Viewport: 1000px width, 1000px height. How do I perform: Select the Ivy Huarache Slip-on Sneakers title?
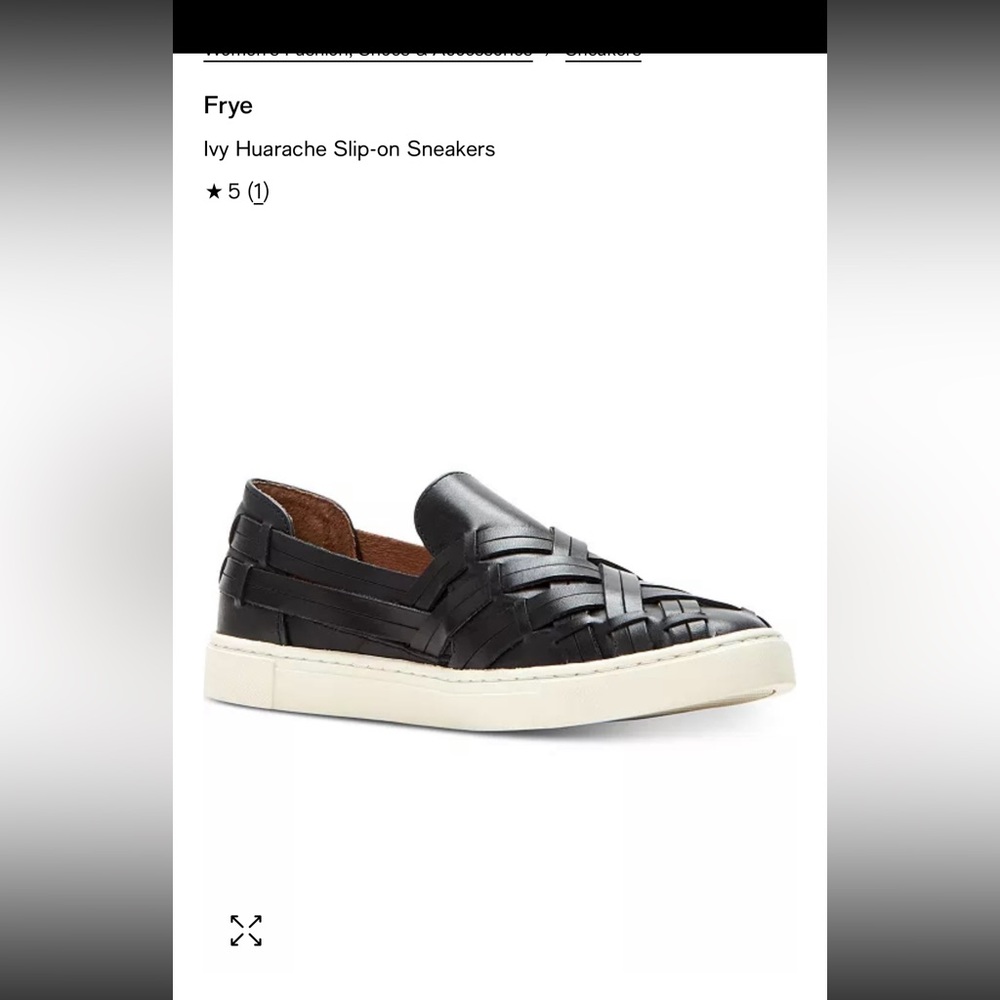click(349, 149)
